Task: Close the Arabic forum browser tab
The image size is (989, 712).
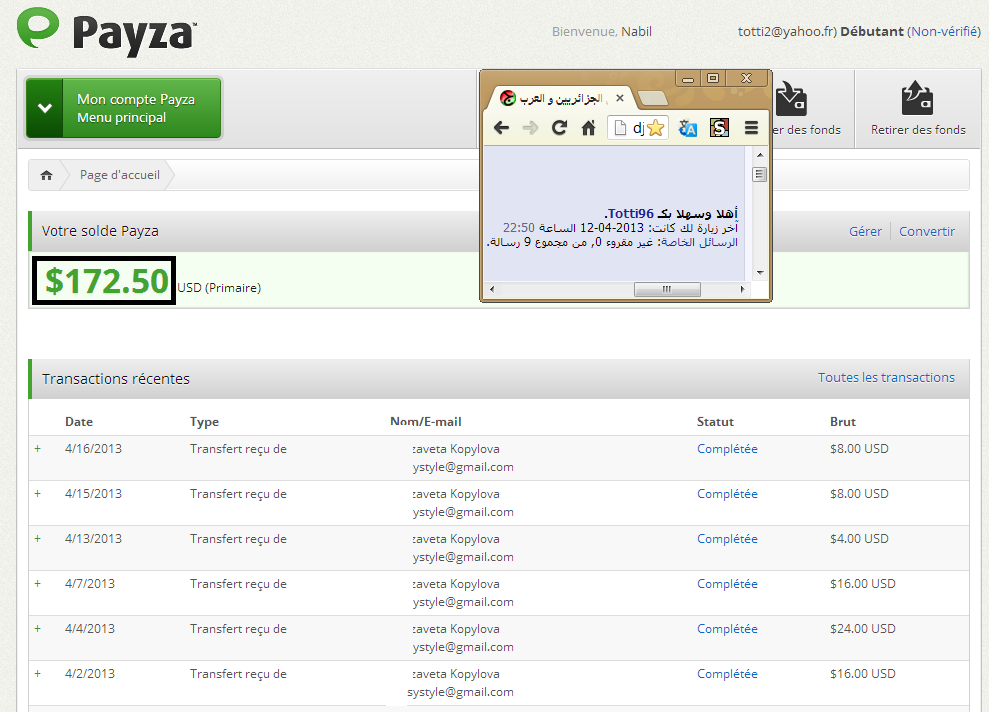Action: click(620, 98)
